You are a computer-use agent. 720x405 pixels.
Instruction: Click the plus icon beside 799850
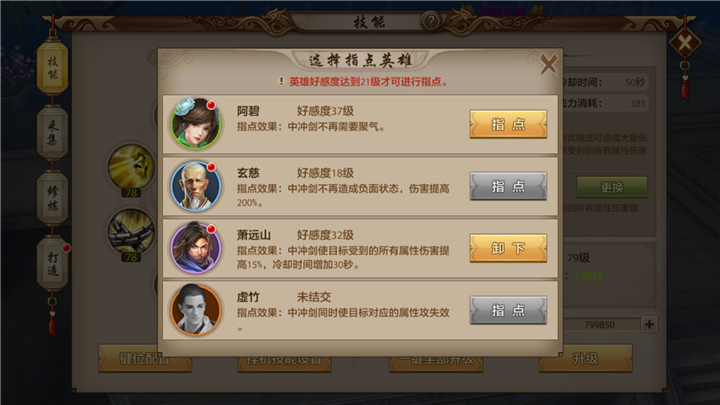point(649,324)
